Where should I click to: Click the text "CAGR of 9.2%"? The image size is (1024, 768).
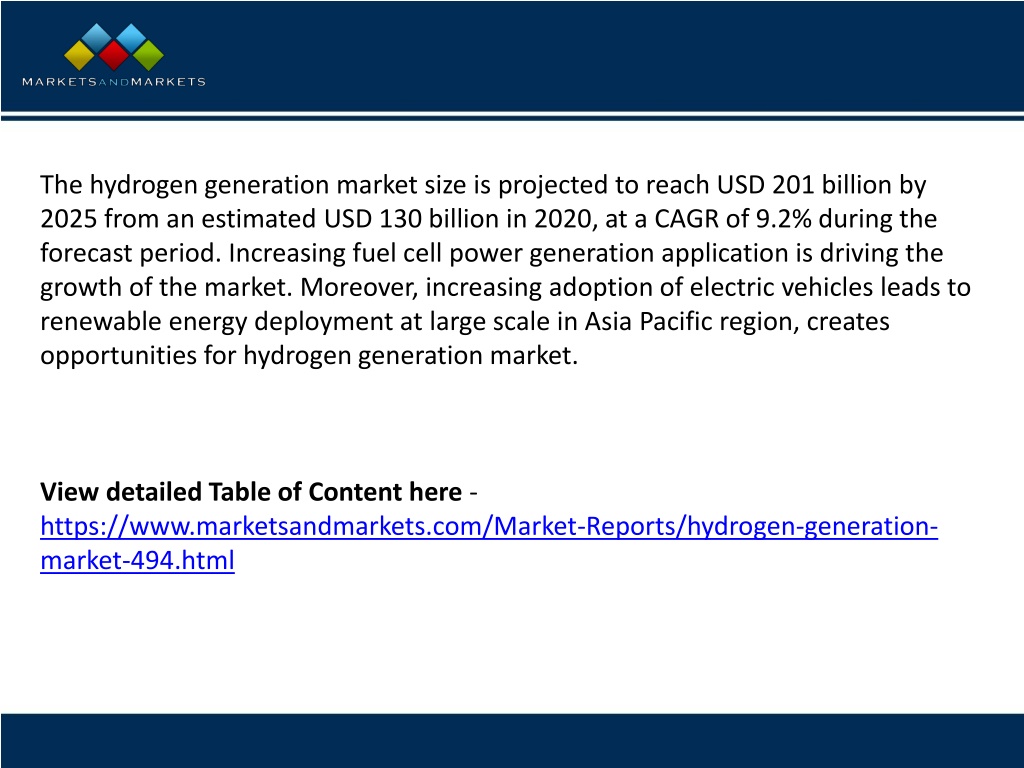pyautogui.click(x=733, y=219)
